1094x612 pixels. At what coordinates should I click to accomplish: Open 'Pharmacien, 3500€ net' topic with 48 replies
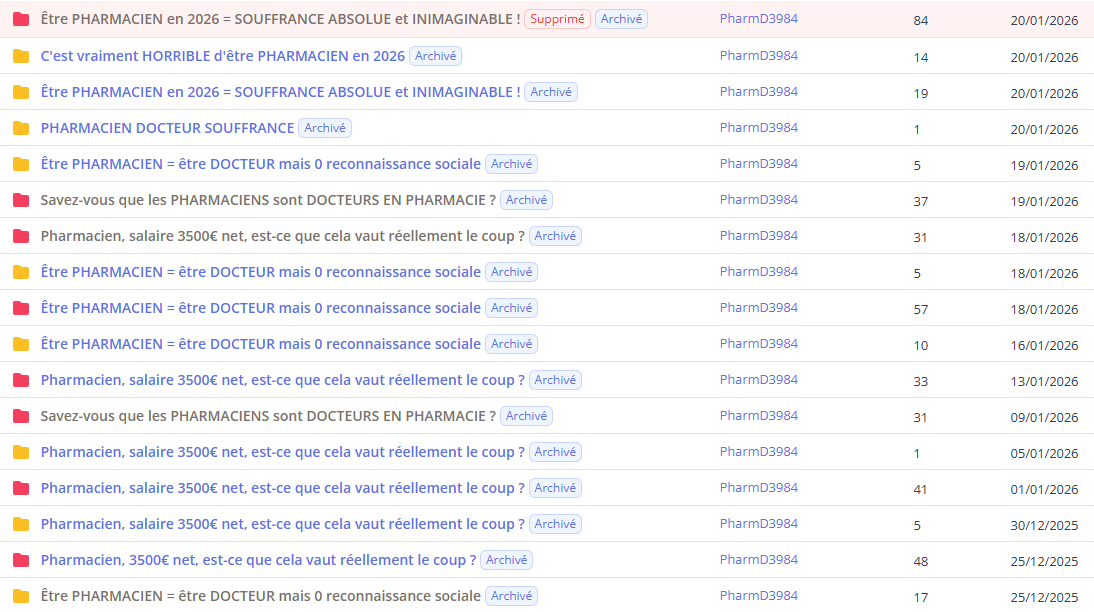258,560
